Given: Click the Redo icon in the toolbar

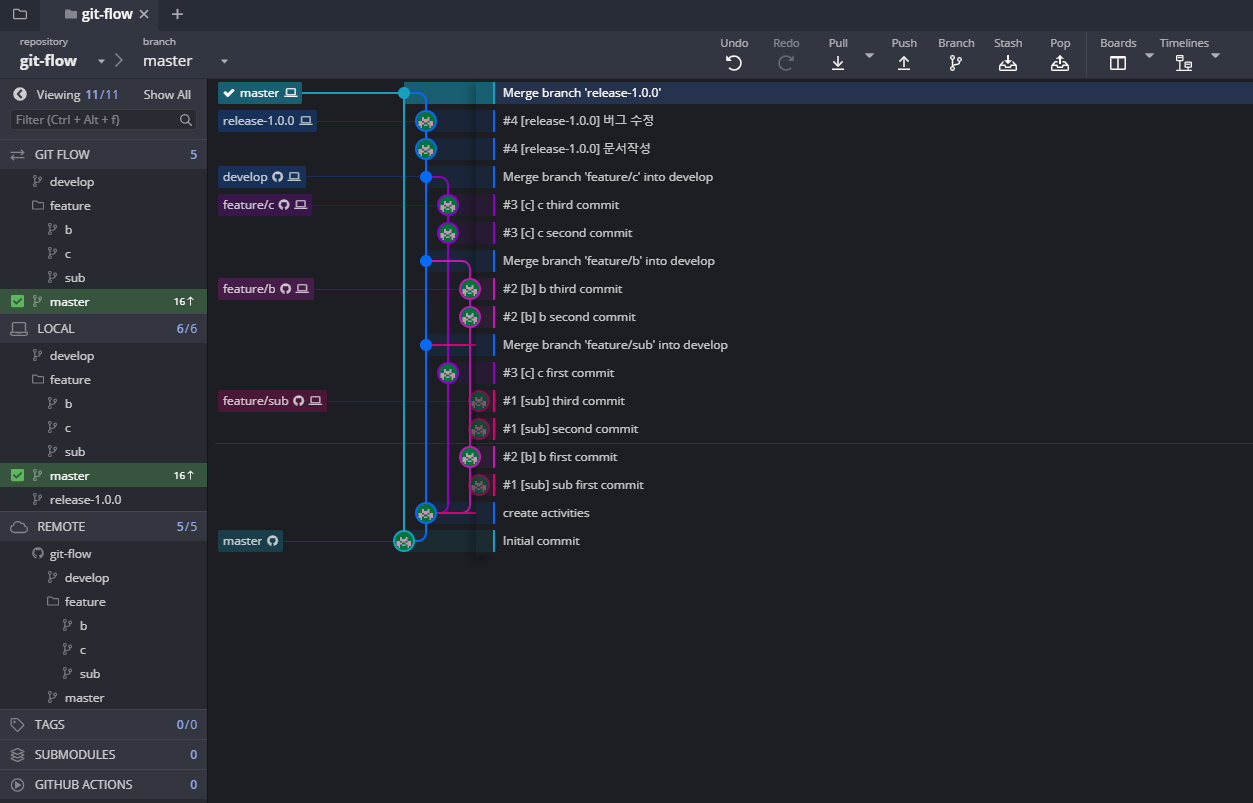Looking at the screenshot, I should click(786, 61).
